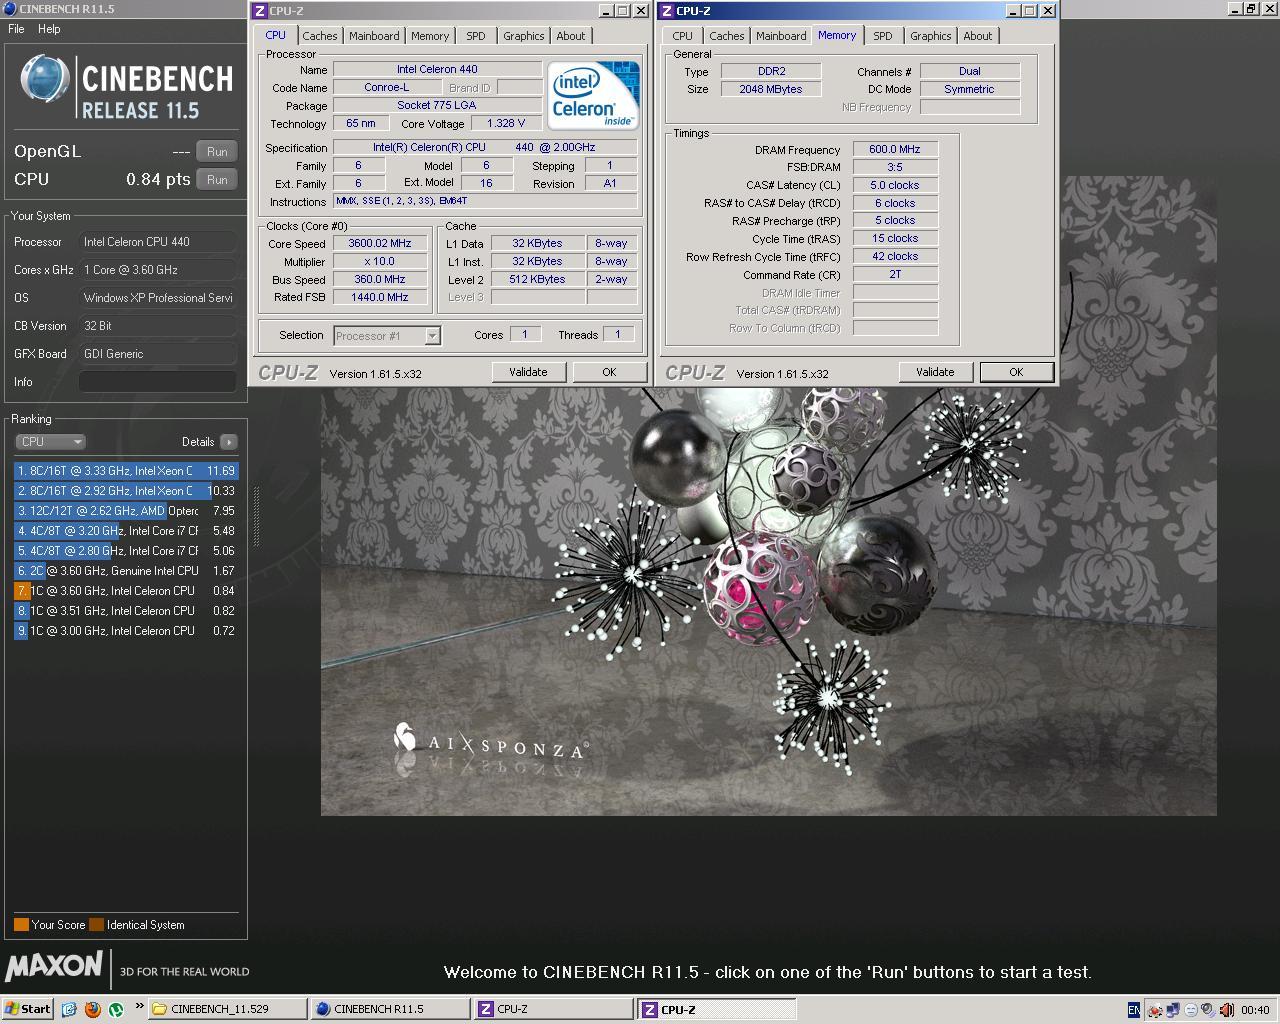Launch uTorrent from the quick launch bar

pos(116,1009)
